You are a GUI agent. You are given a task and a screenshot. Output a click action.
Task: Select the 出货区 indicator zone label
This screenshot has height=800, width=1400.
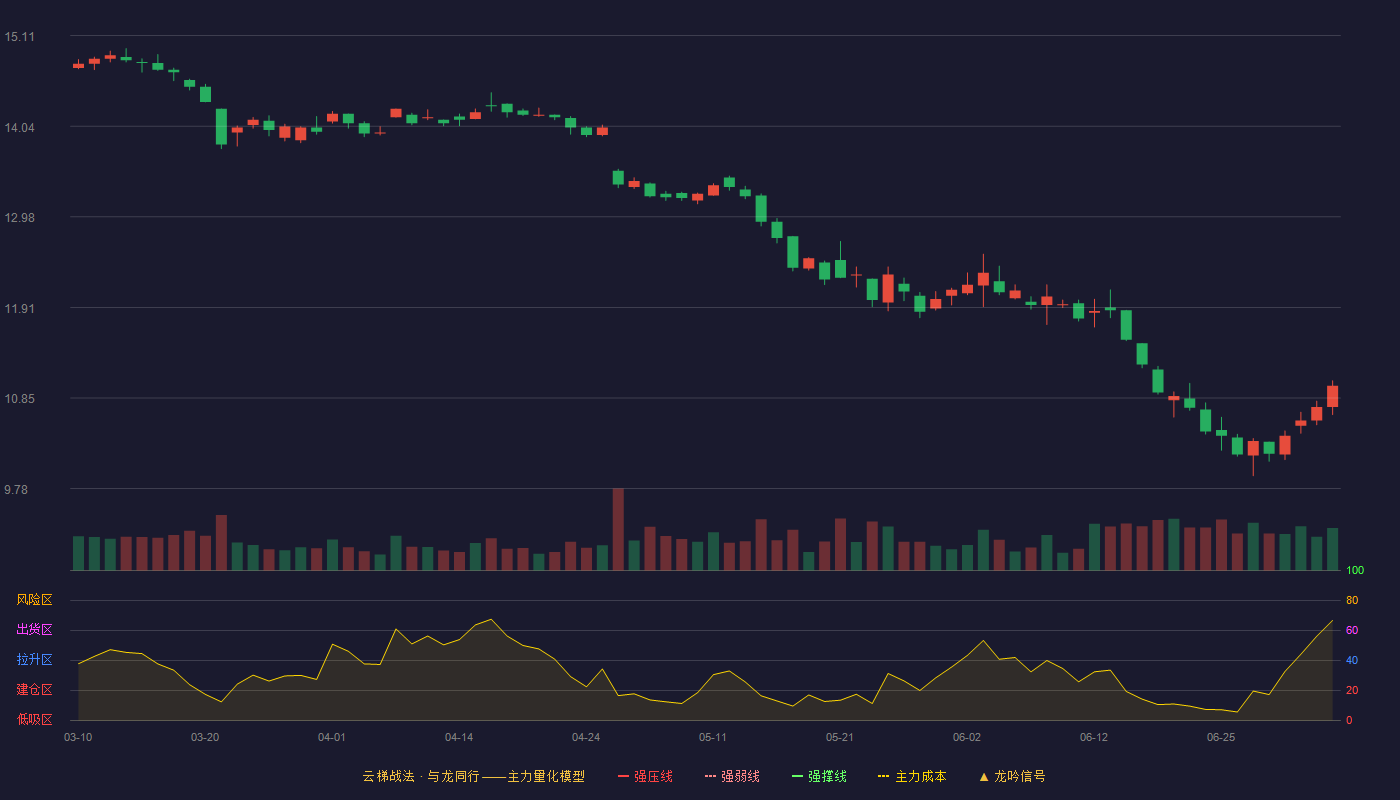tap(34, 630)
